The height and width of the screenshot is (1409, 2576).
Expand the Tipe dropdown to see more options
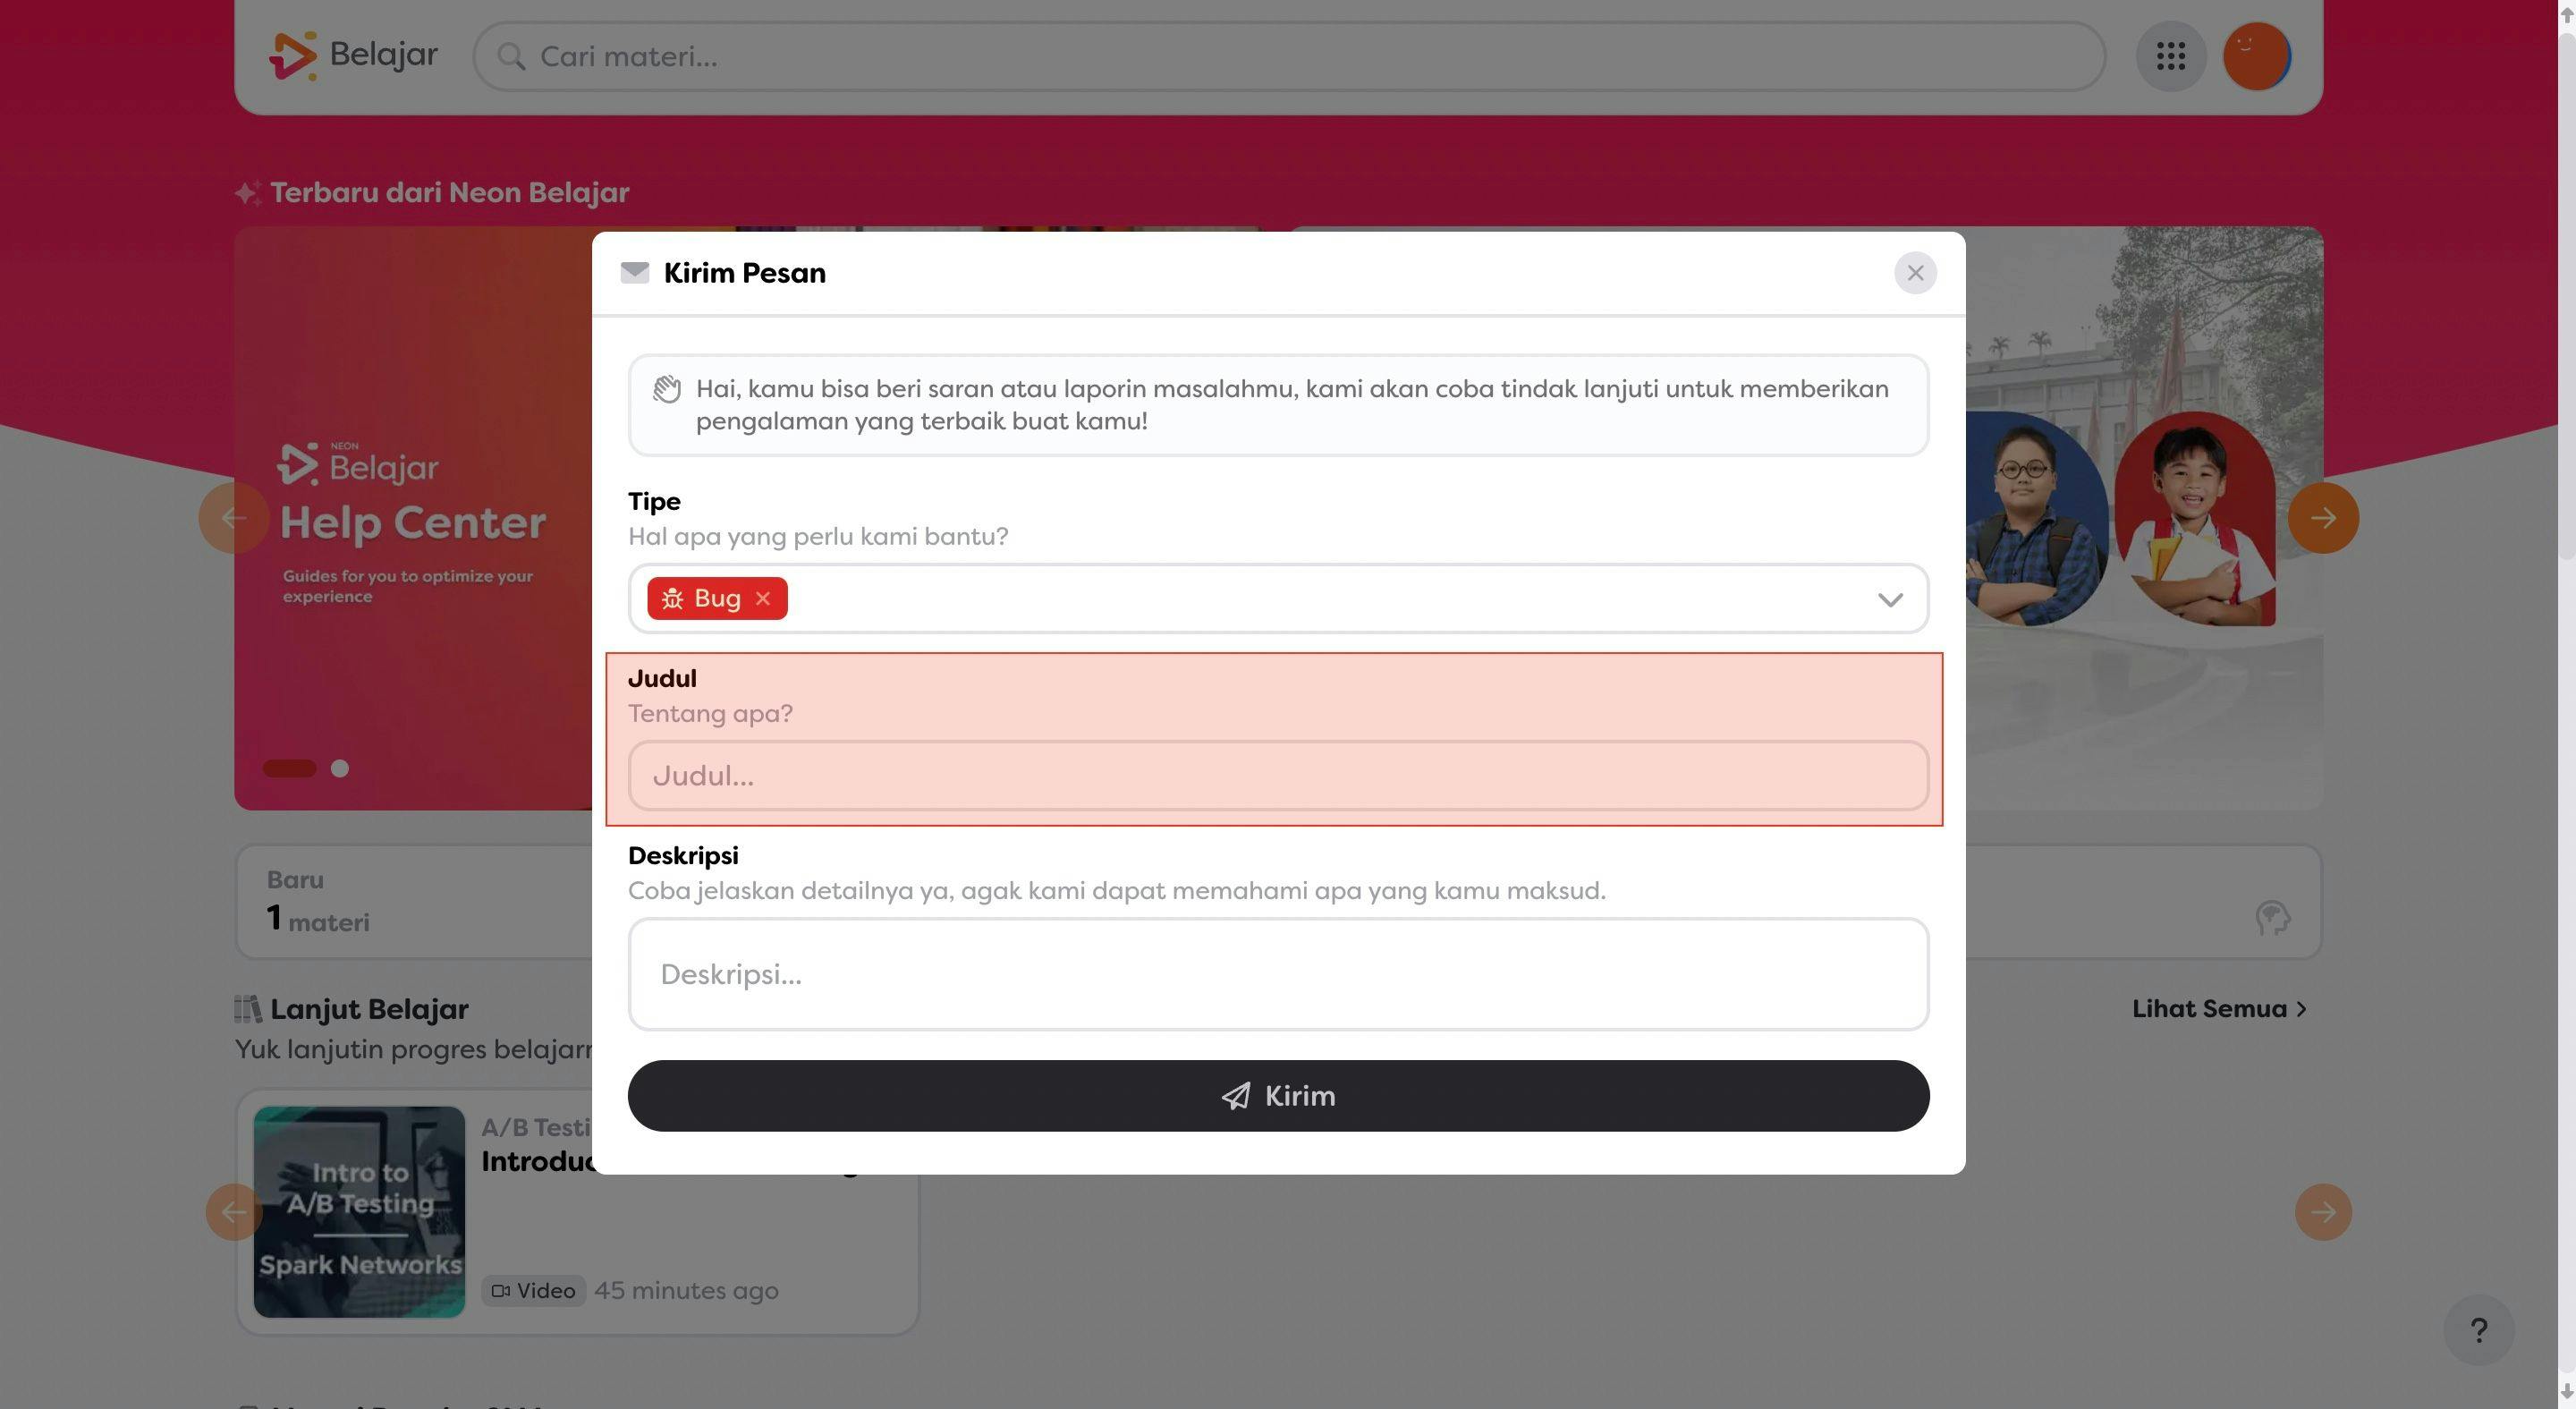click(x=1893, y=597)
